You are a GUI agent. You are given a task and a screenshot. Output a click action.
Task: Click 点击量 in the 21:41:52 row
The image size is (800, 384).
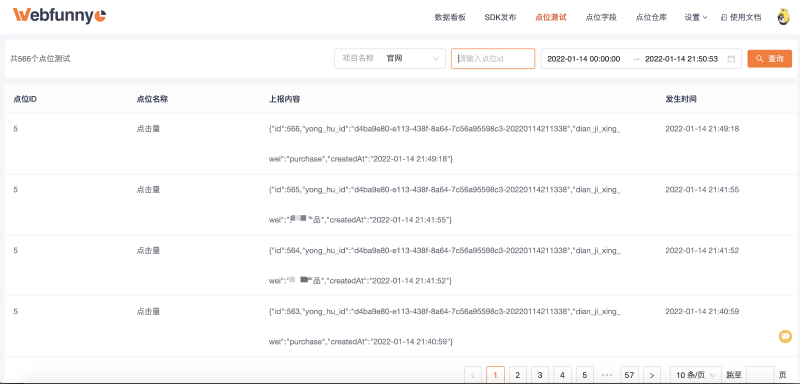148,250
